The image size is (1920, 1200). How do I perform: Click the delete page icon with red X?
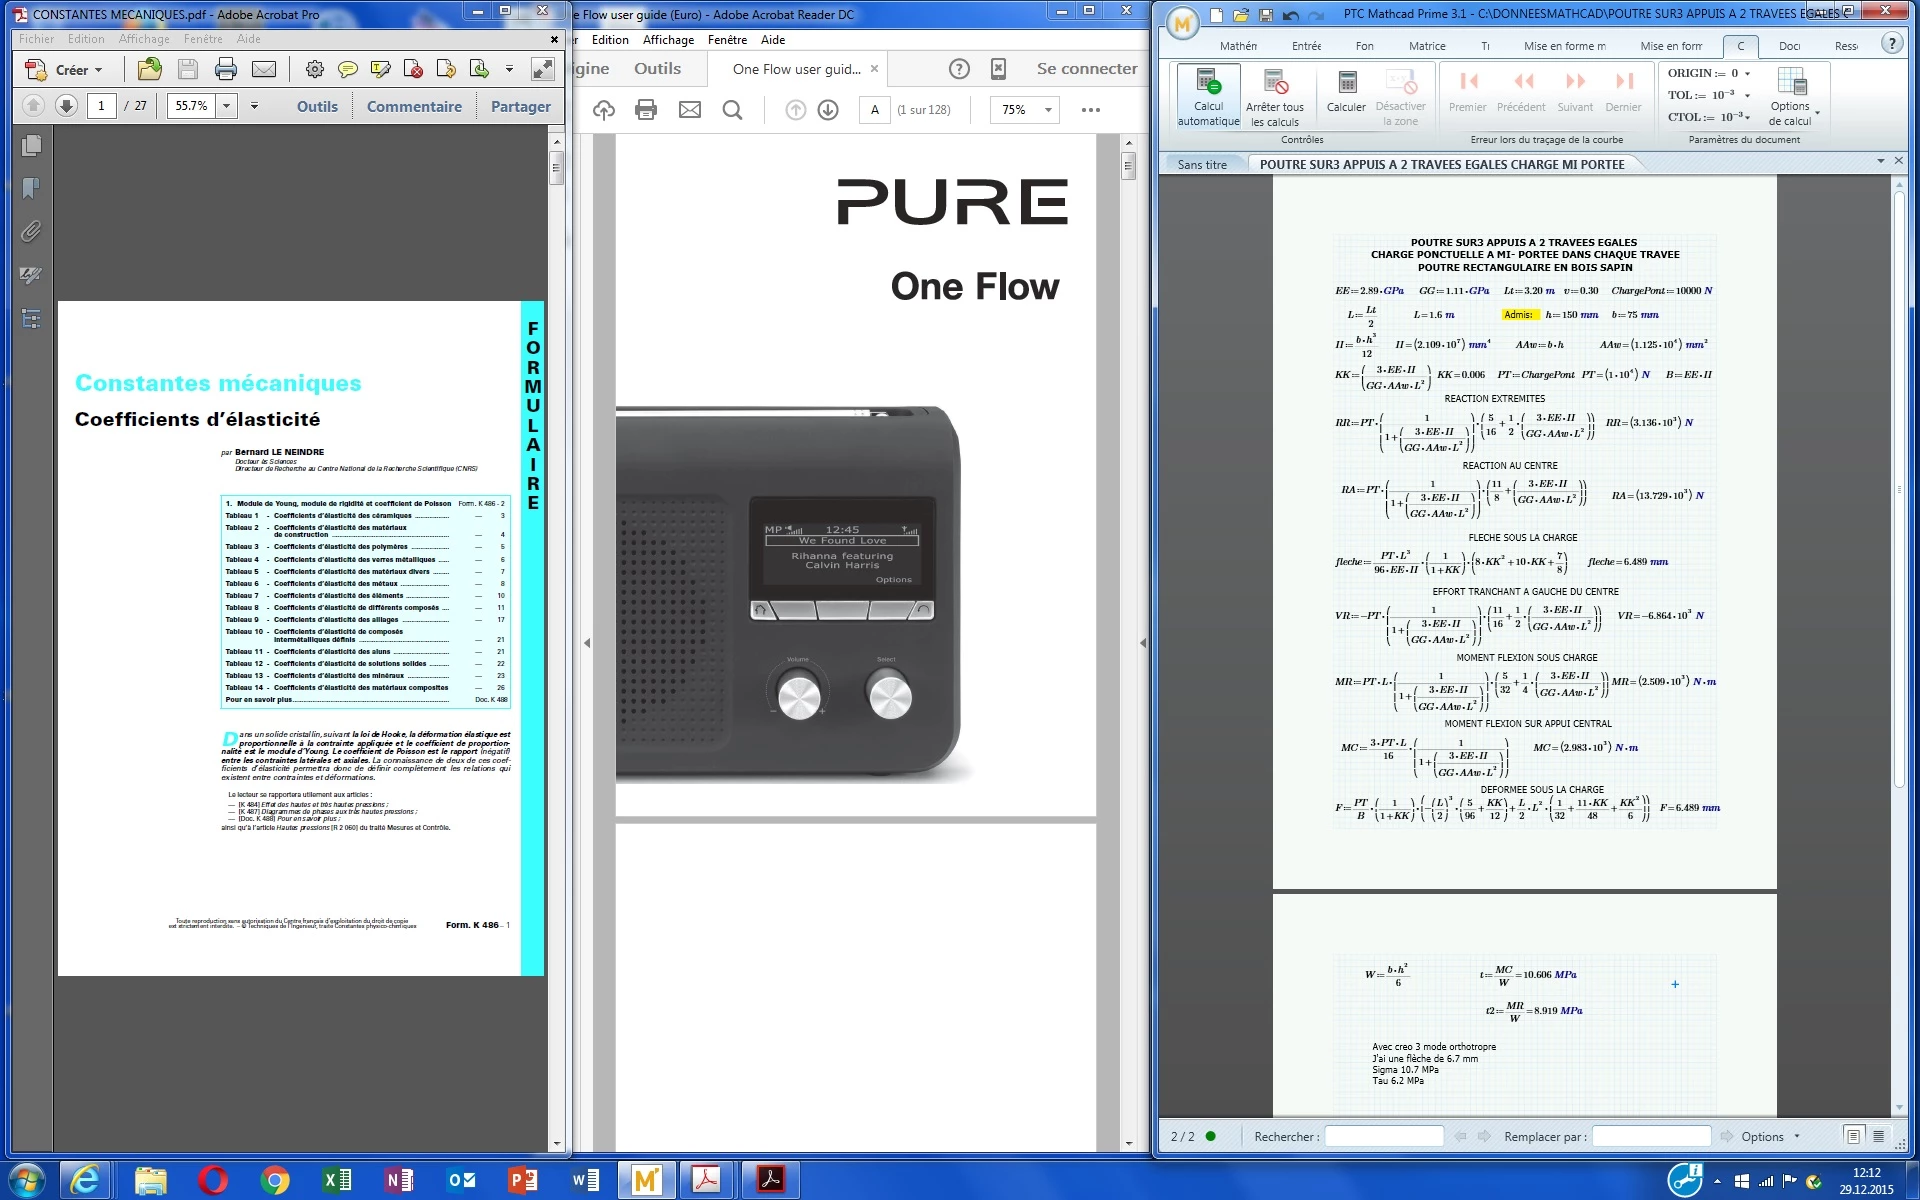click(x=413, y=69)
